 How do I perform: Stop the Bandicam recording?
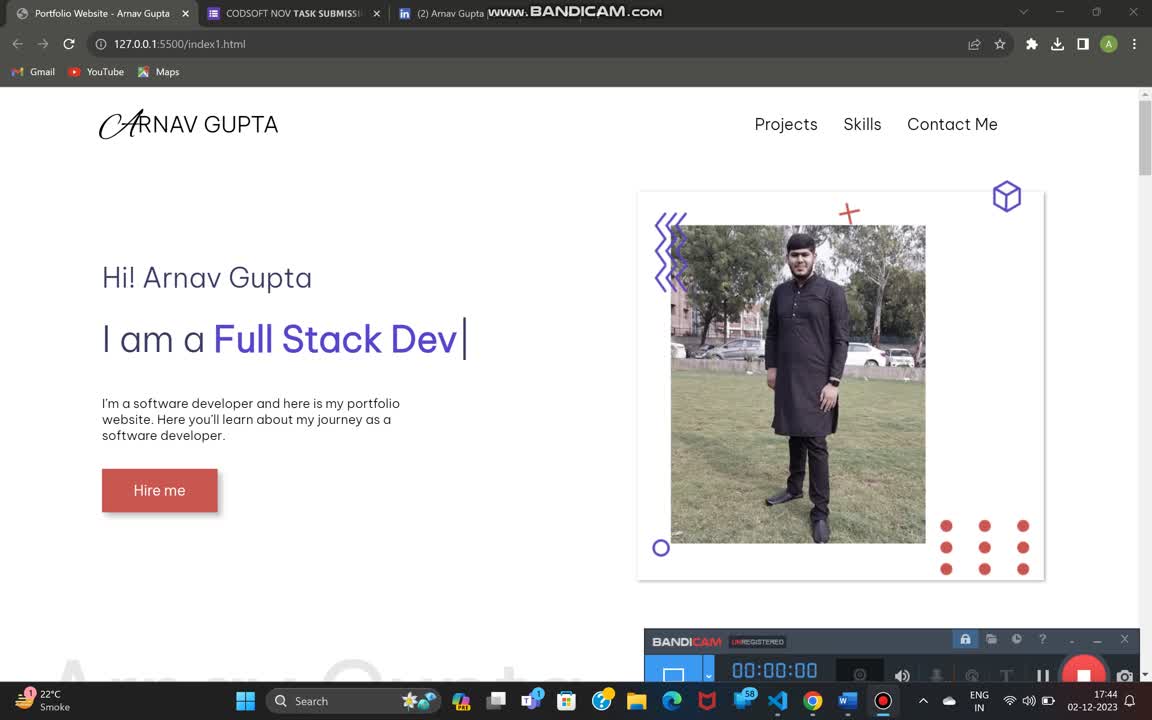[1084, 672]
